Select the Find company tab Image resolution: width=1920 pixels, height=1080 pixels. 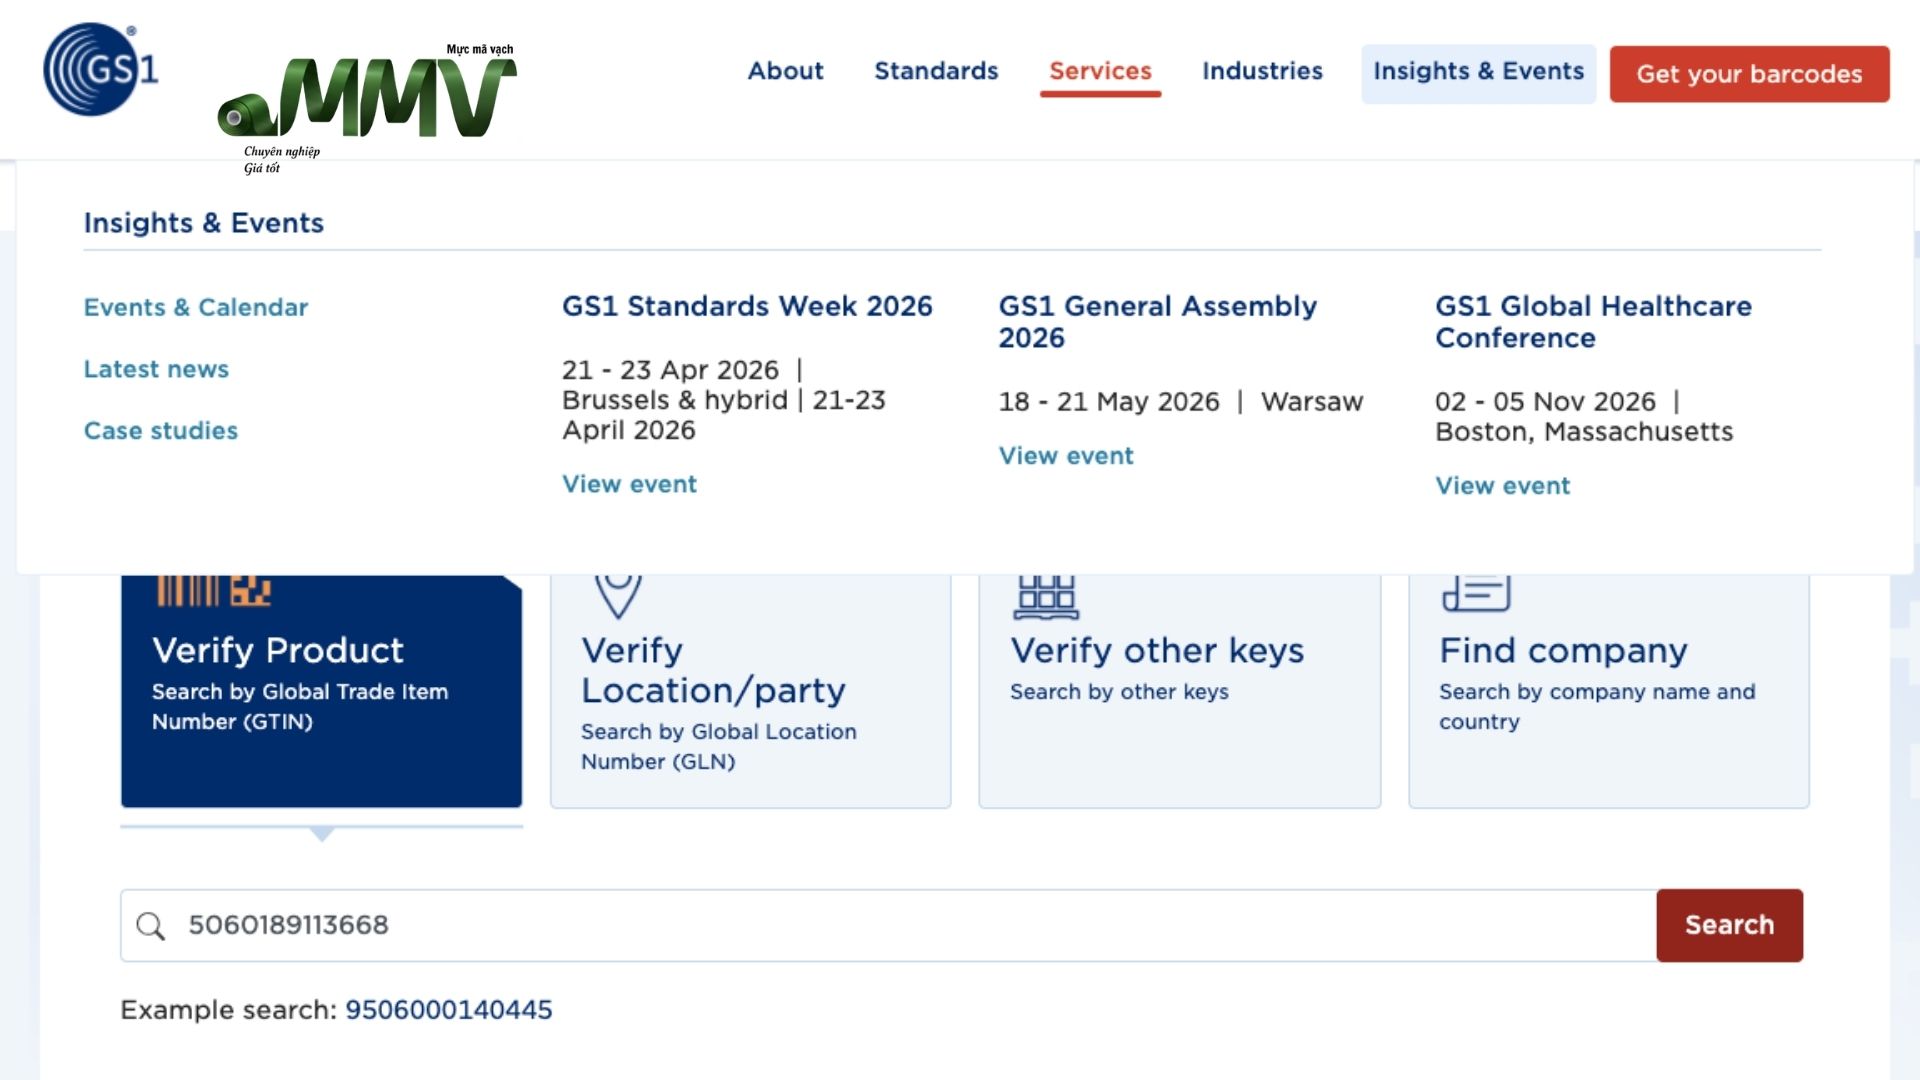(x=1609, y=691)
